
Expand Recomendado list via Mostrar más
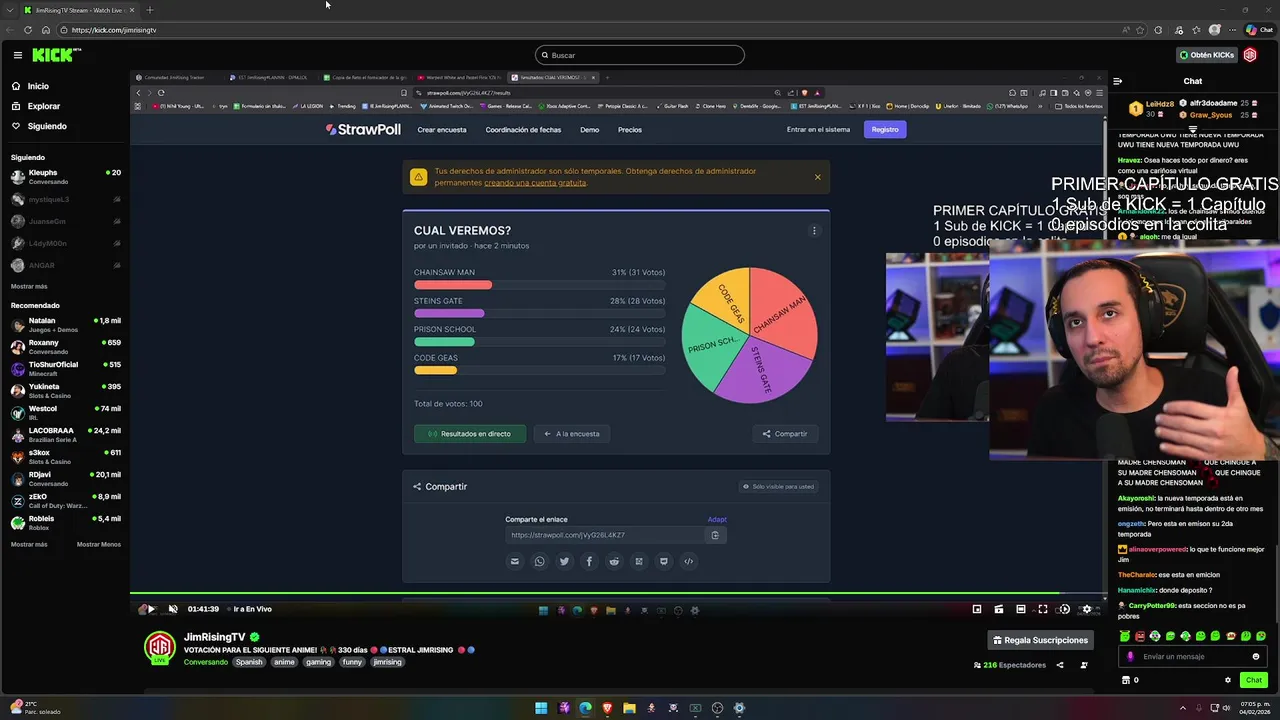[29, 544]
